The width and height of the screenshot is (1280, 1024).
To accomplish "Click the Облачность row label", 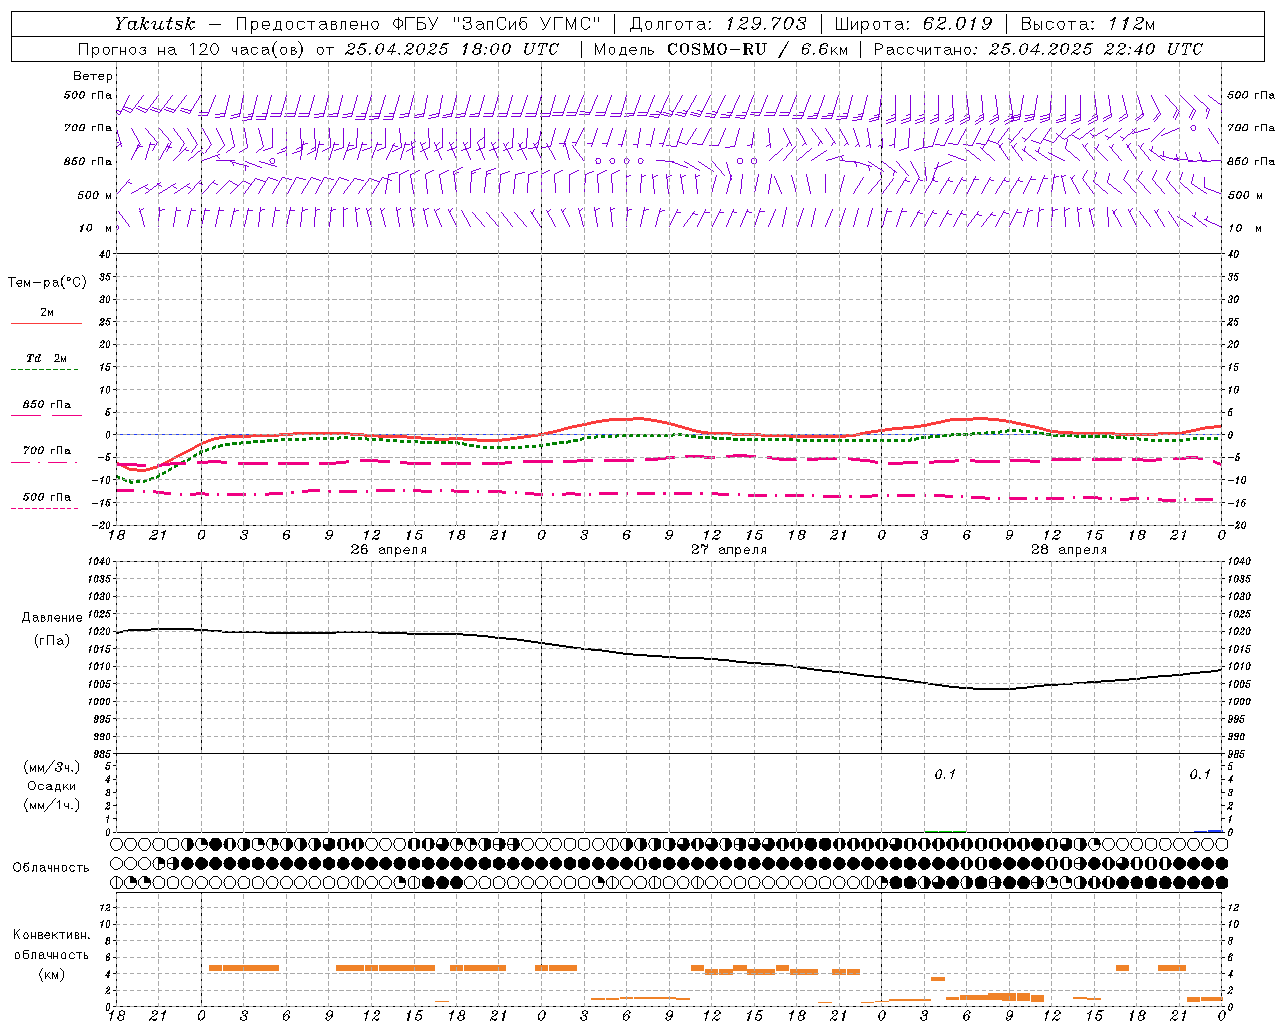I will pos(51,868).
